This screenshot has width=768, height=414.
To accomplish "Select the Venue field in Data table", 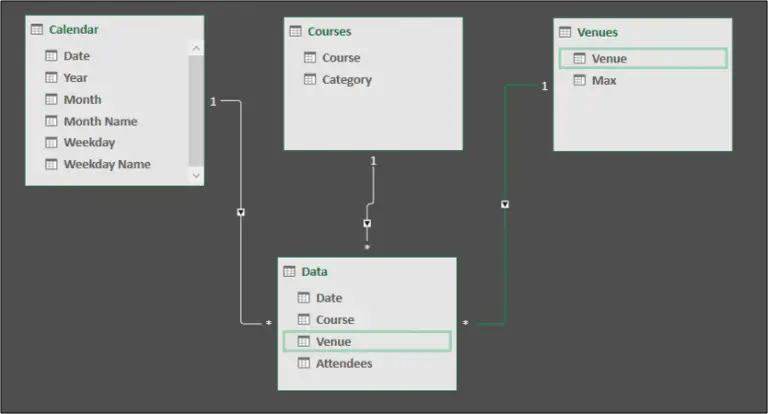I will tap(333, 342).
